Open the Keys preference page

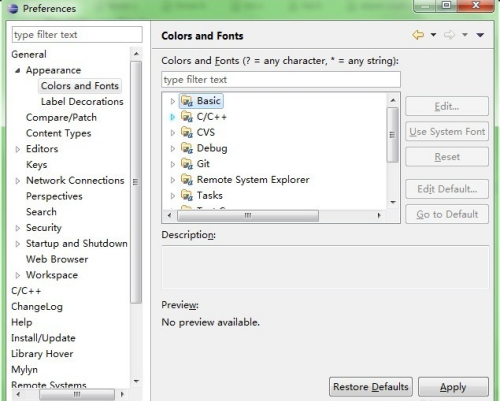tap(37, 165)
